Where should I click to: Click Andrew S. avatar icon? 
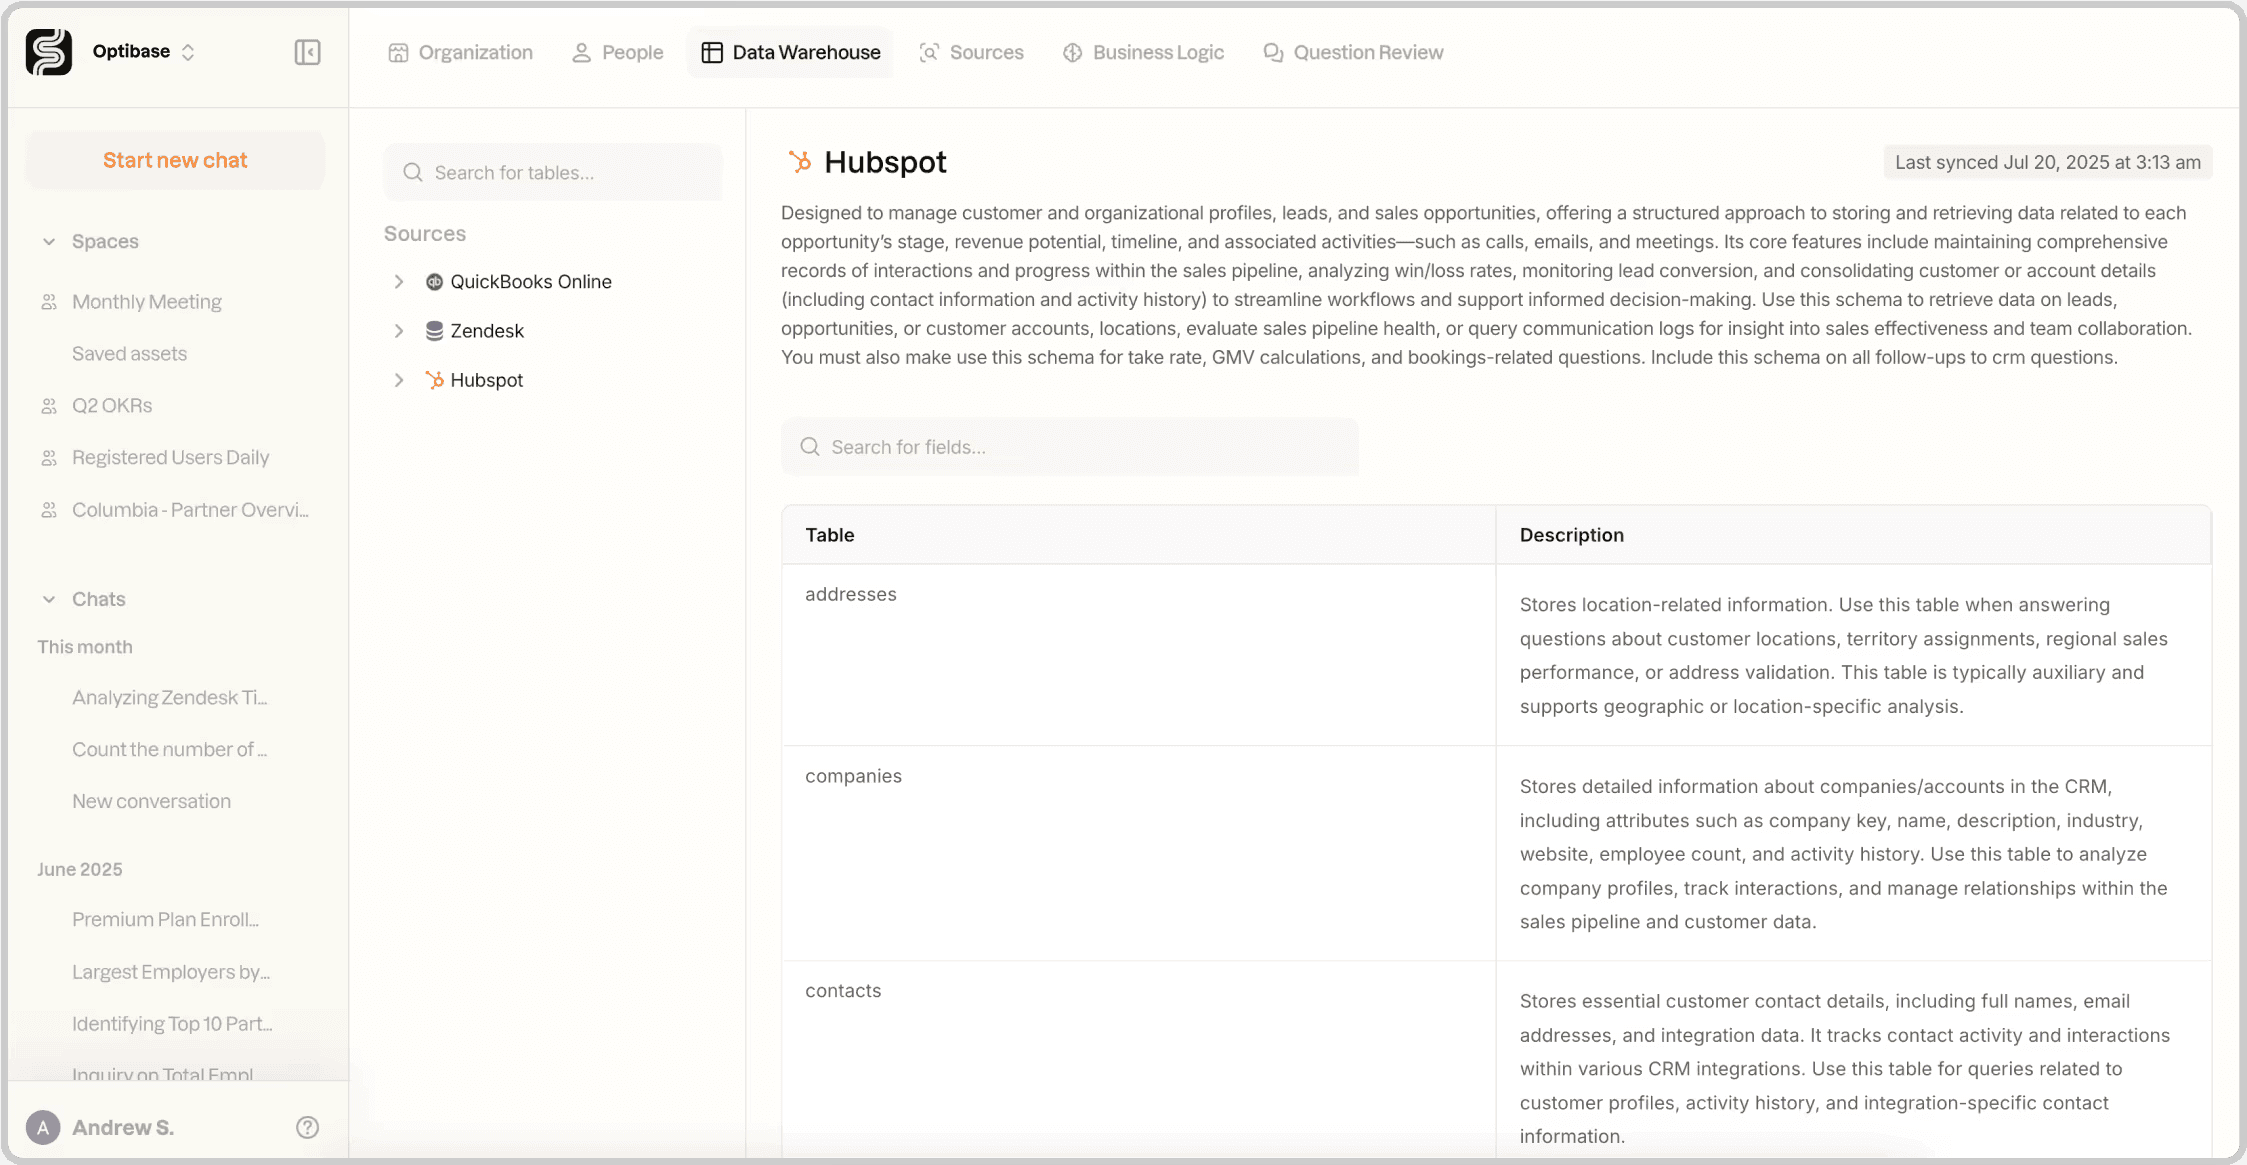[x=43, y=1127]
